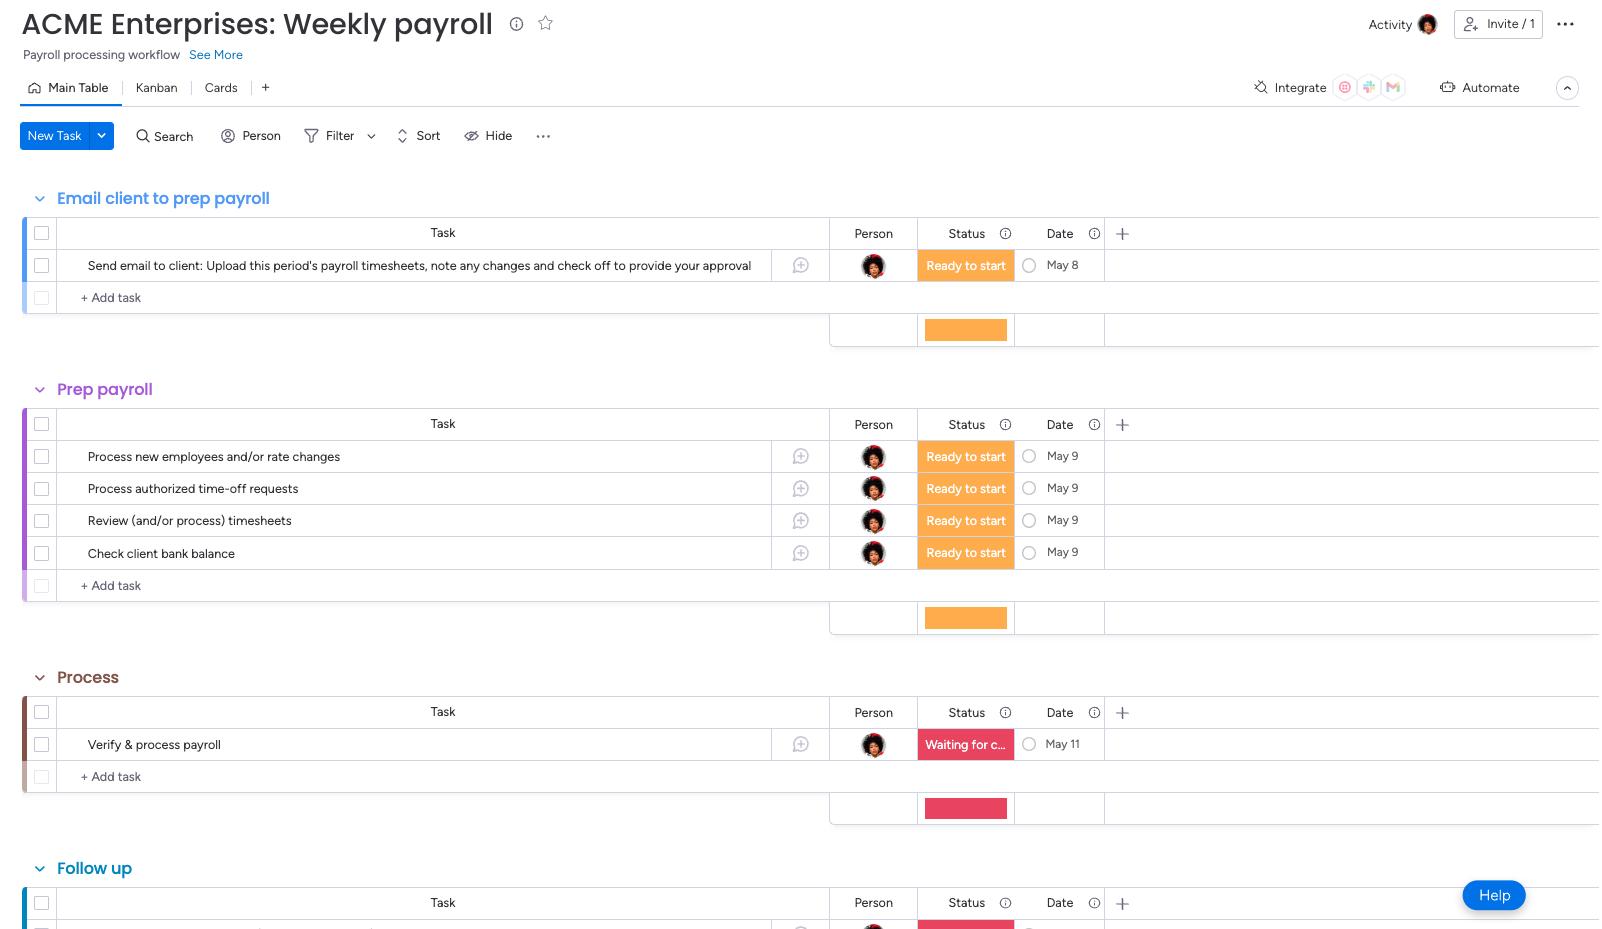Image resolution: width=1602 pixels, height=929 pixels.
Task: Filter tasks by Person
Action: point(250,136)
